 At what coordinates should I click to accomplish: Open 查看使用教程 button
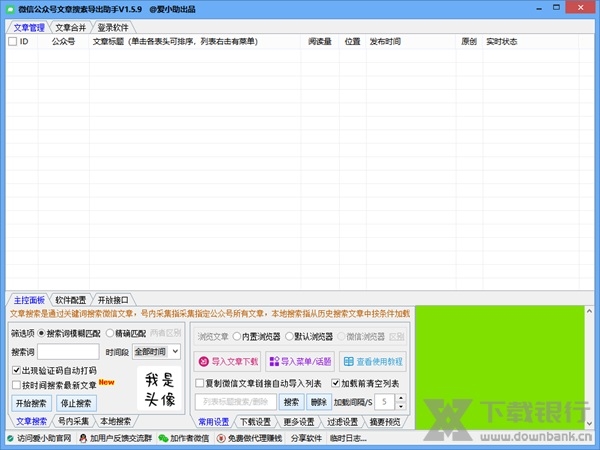373,362
